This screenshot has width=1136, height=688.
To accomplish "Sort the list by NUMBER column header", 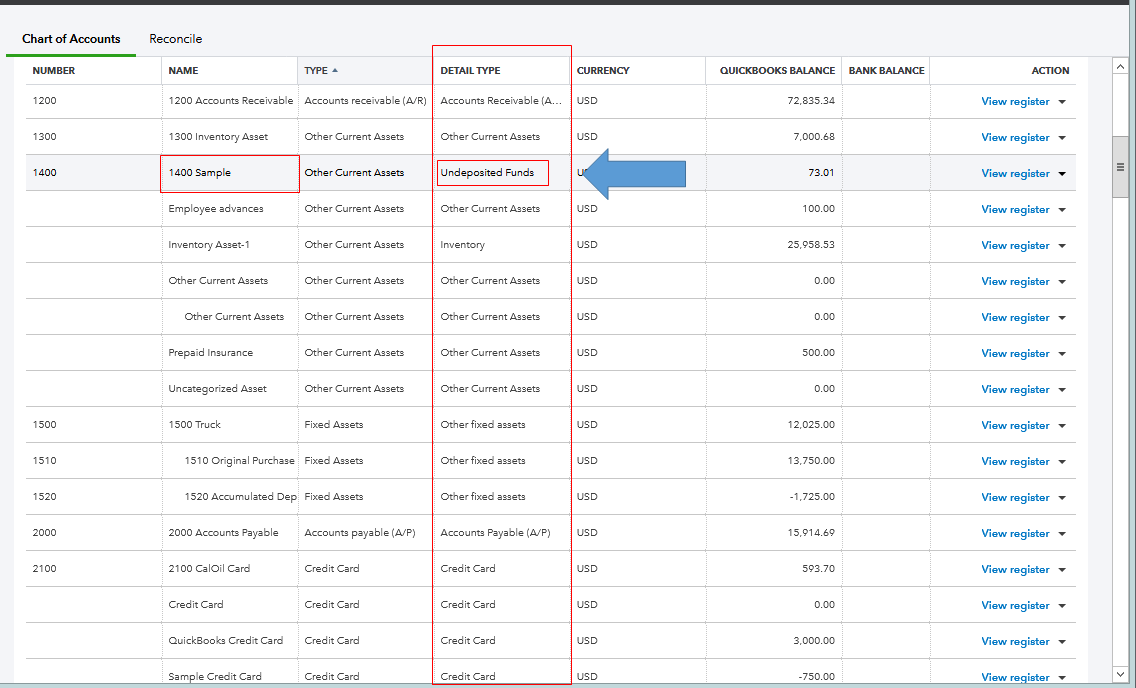I will coord(53,70).
